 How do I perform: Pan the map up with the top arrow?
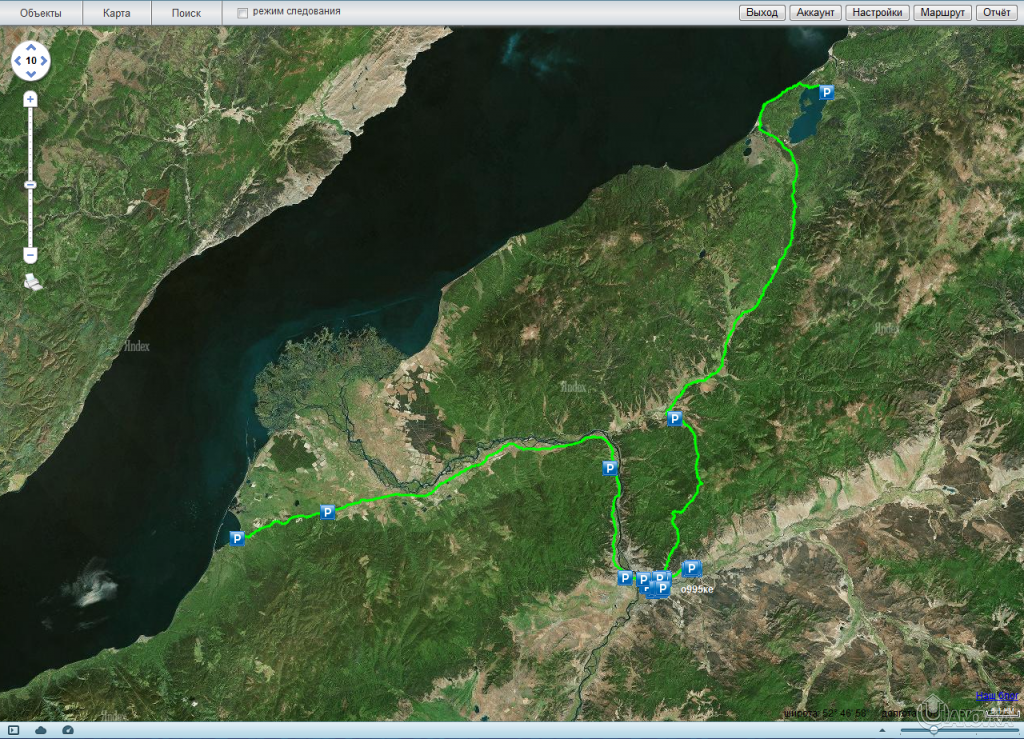[x=31, y=46]
